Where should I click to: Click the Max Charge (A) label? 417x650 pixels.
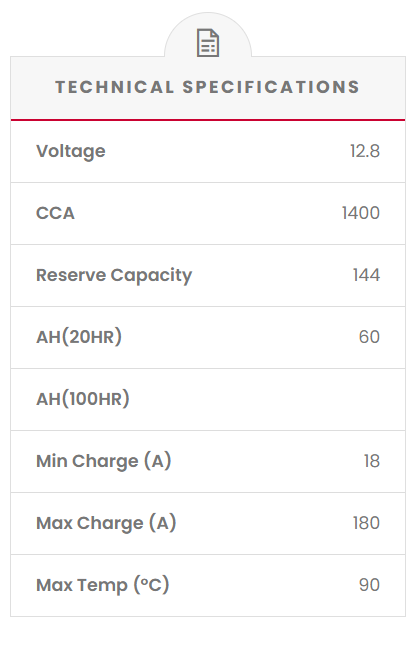tap(106, 523)
